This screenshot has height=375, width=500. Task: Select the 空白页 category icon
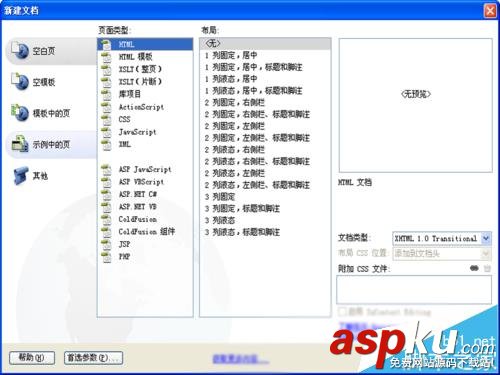coord(20,51)
